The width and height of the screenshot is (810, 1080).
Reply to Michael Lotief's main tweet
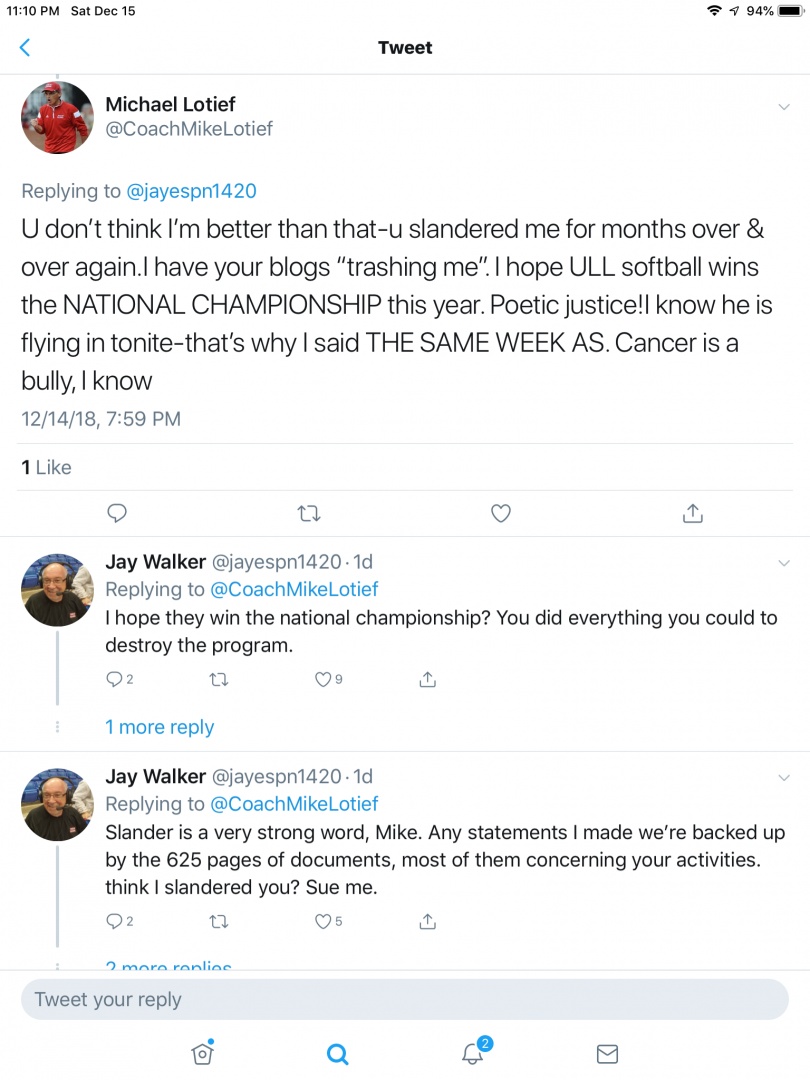click(117, 513)
